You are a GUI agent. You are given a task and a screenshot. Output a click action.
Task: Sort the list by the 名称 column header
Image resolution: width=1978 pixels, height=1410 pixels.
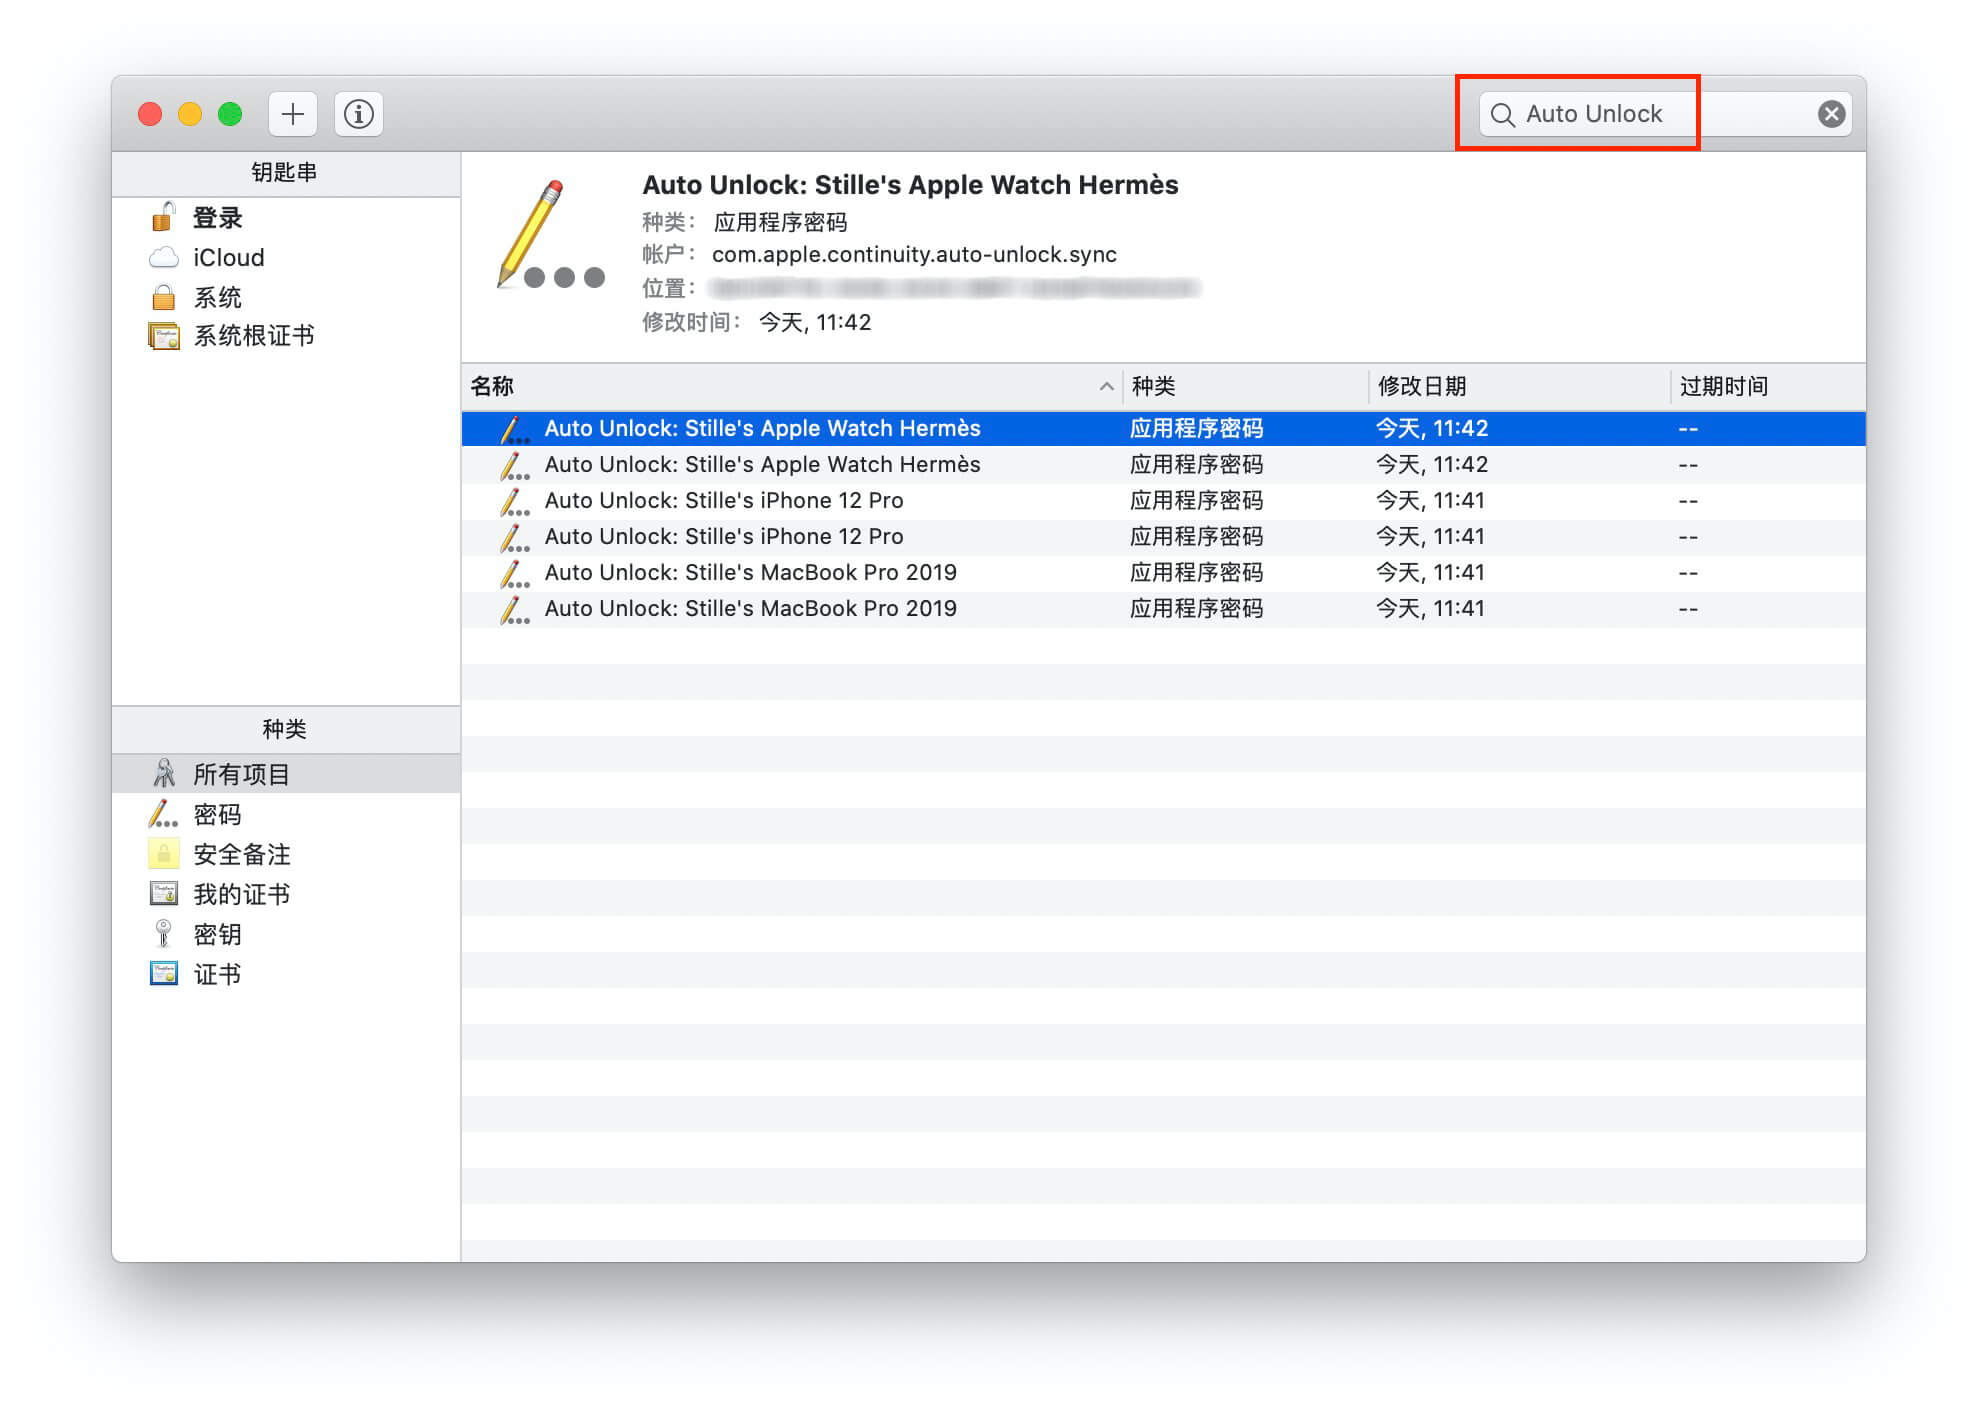[x=792, y=386]
